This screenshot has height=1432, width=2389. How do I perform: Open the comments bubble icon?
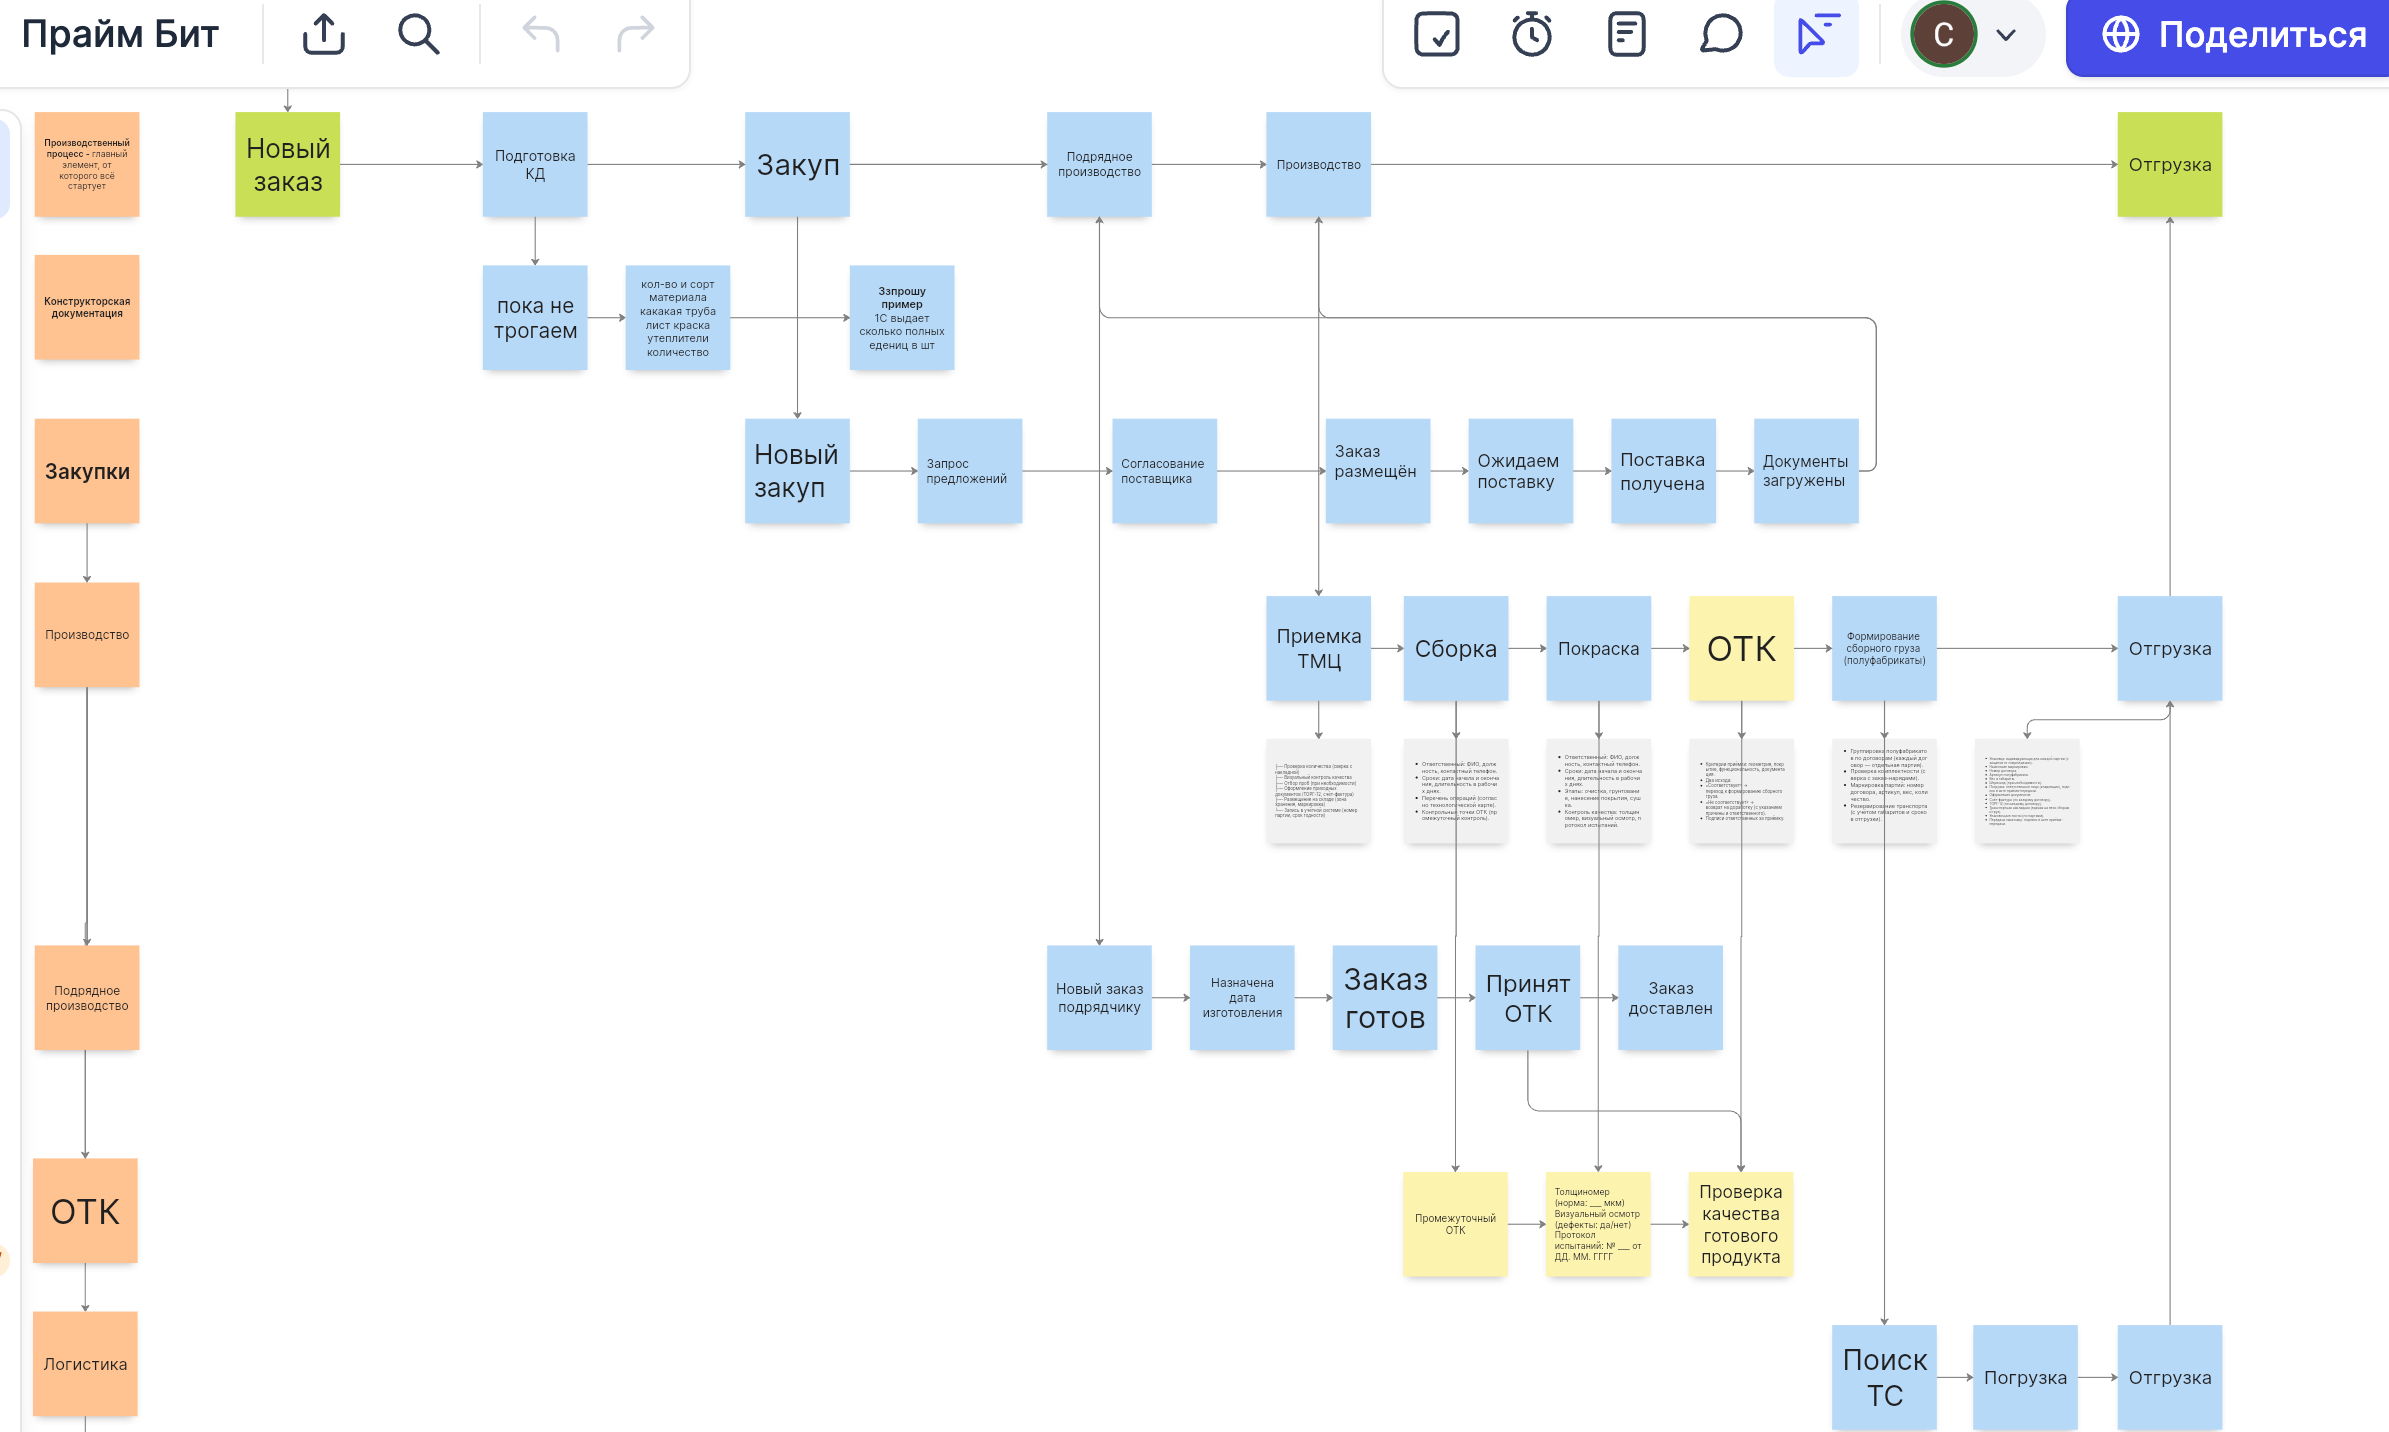click(x=1721, y=35)
